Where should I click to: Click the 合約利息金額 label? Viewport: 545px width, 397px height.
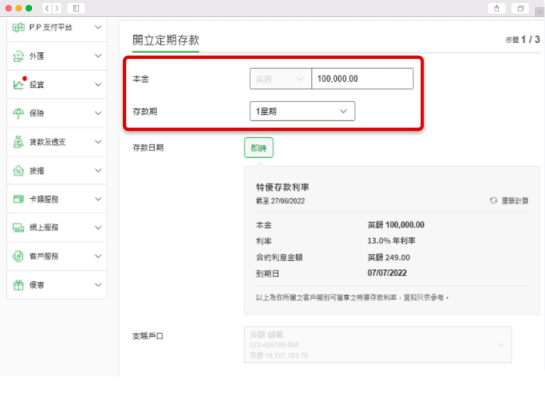click(x=279, y=257)
